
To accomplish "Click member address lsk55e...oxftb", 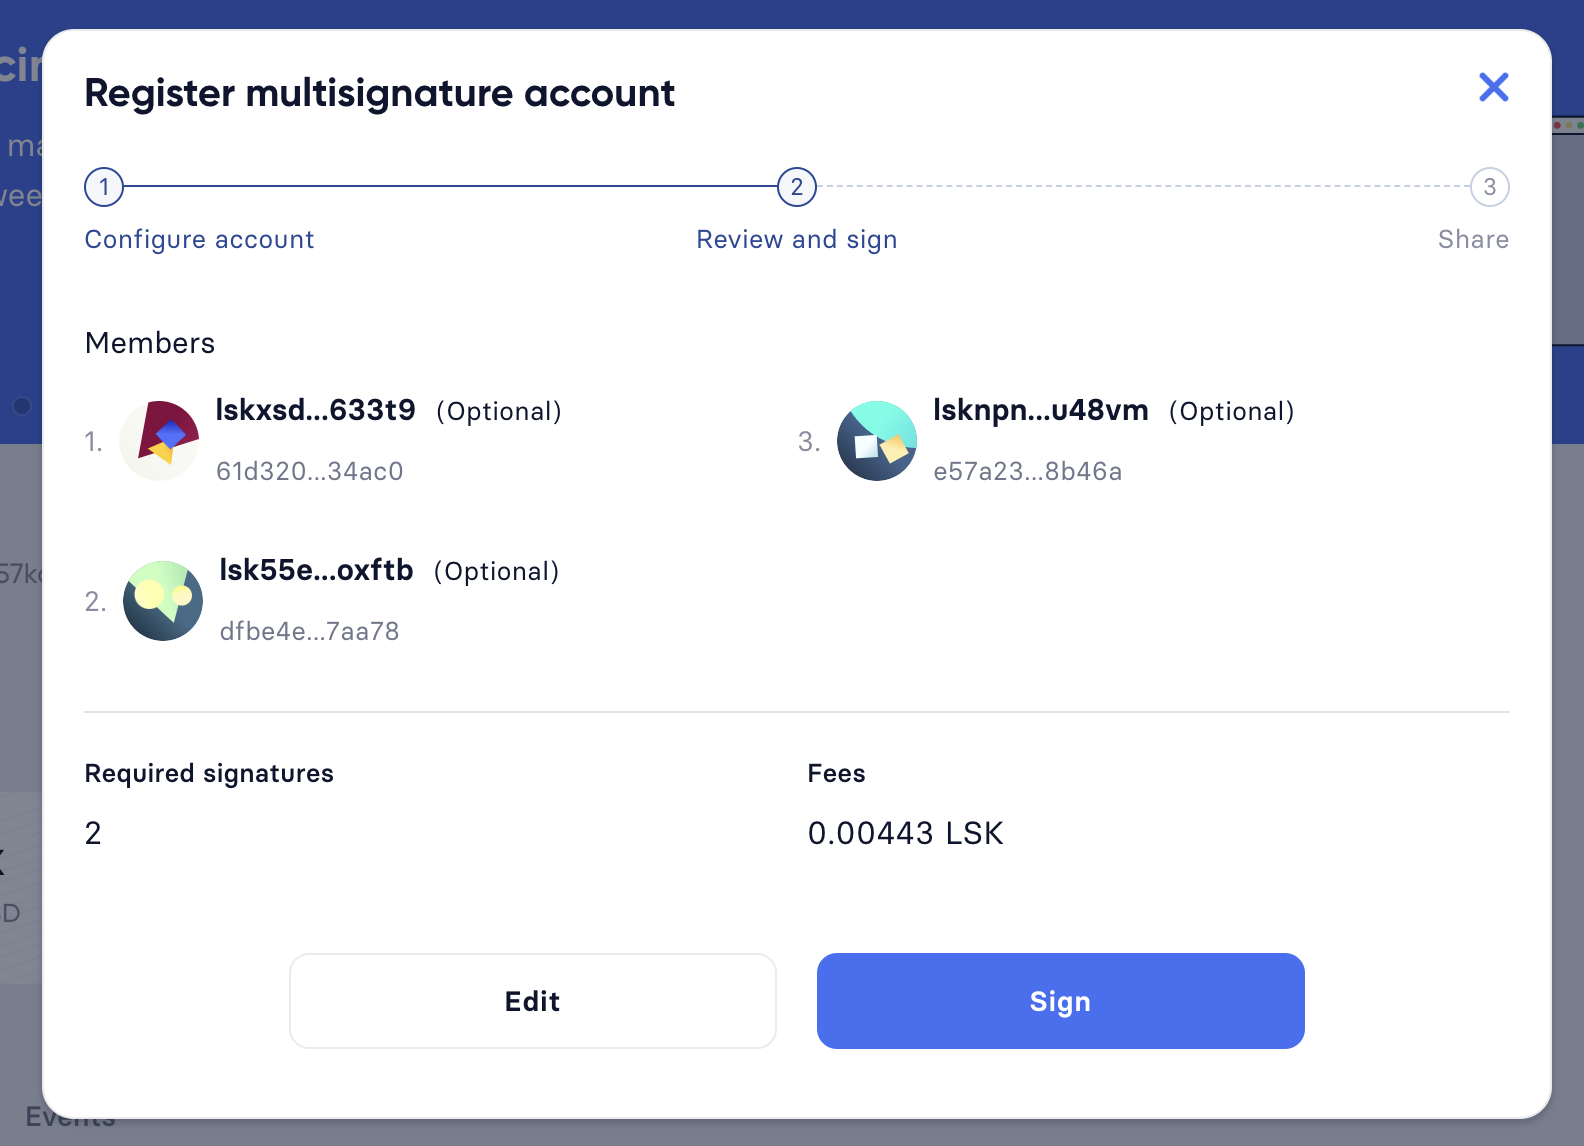I will 316,570.
